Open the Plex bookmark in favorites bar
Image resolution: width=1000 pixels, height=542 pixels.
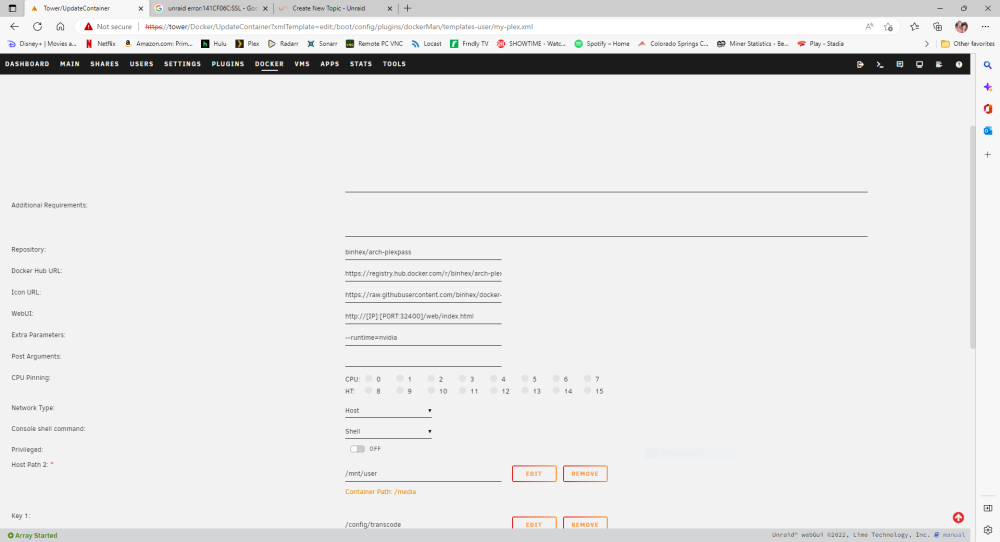point(247,44)
